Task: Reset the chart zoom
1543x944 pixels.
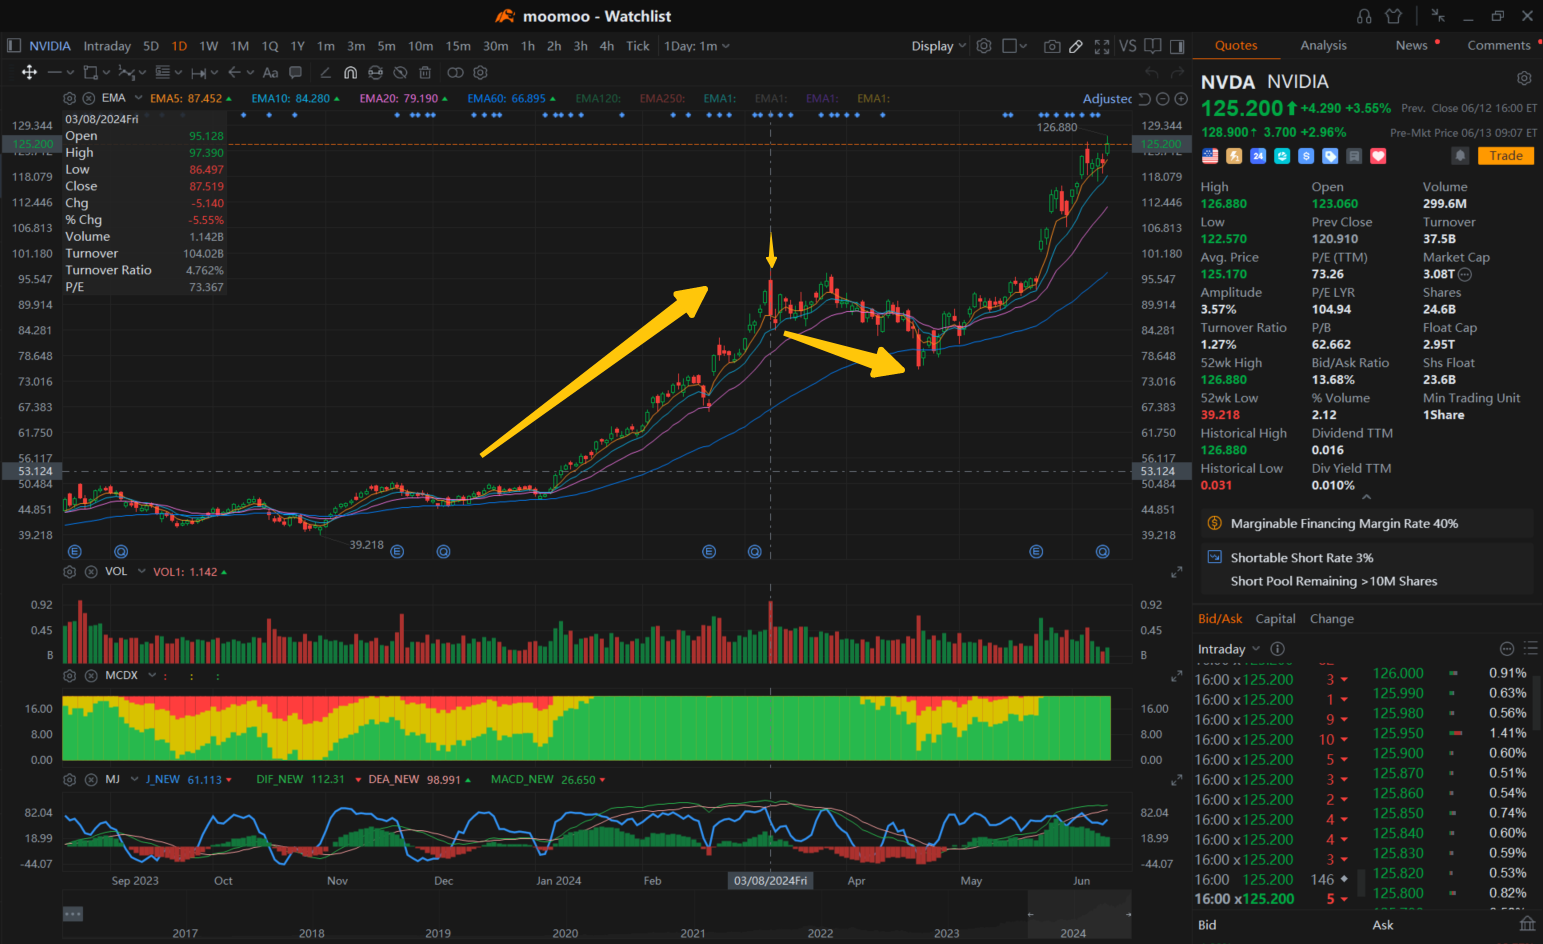Action: click(x=1145, y=99)
